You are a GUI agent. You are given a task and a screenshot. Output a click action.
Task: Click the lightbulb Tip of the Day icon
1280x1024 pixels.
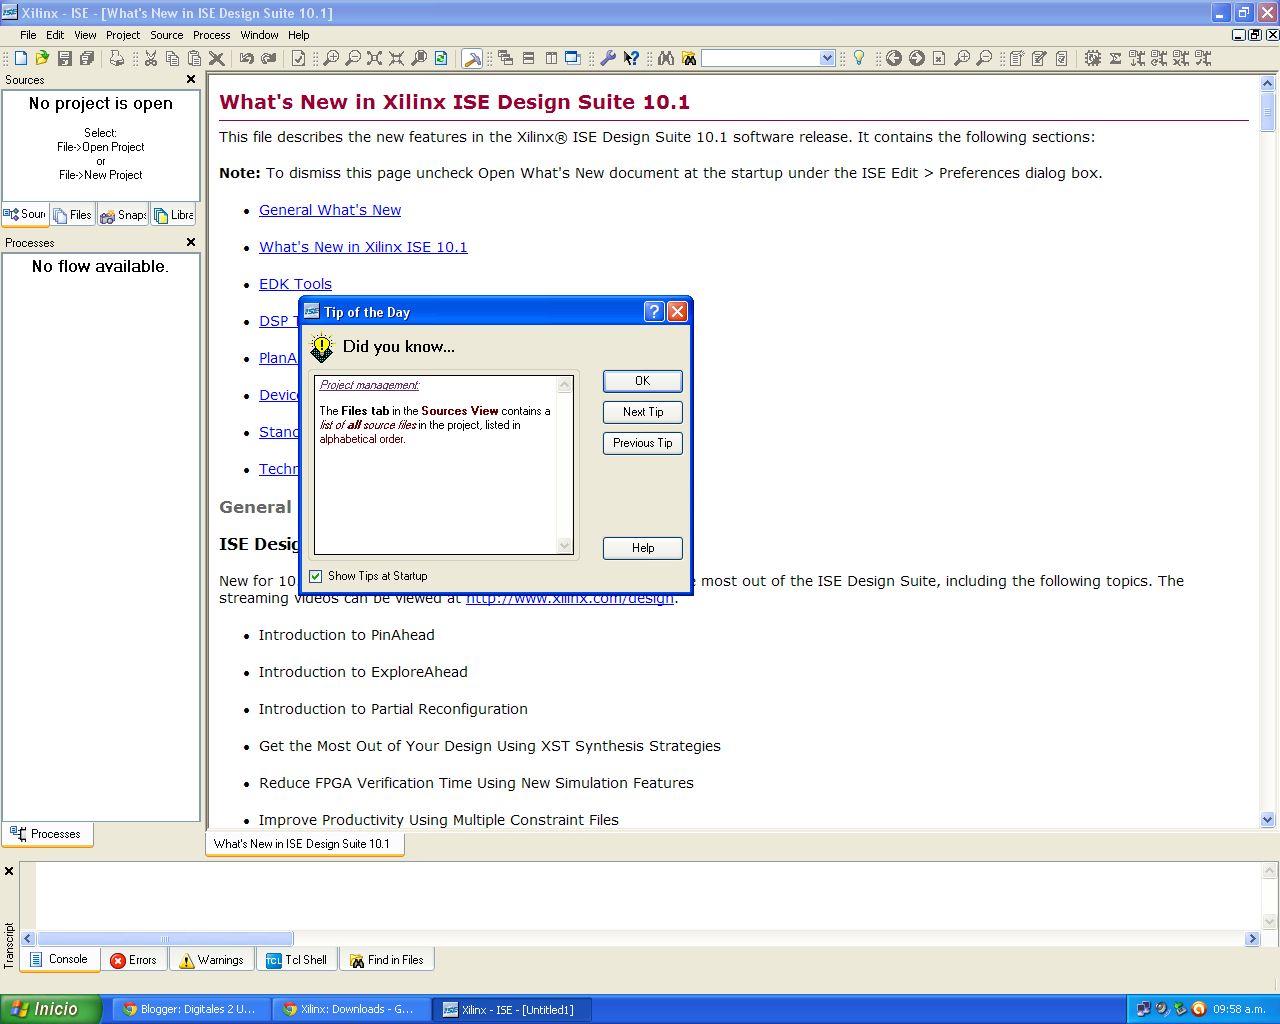coord(858,58)
